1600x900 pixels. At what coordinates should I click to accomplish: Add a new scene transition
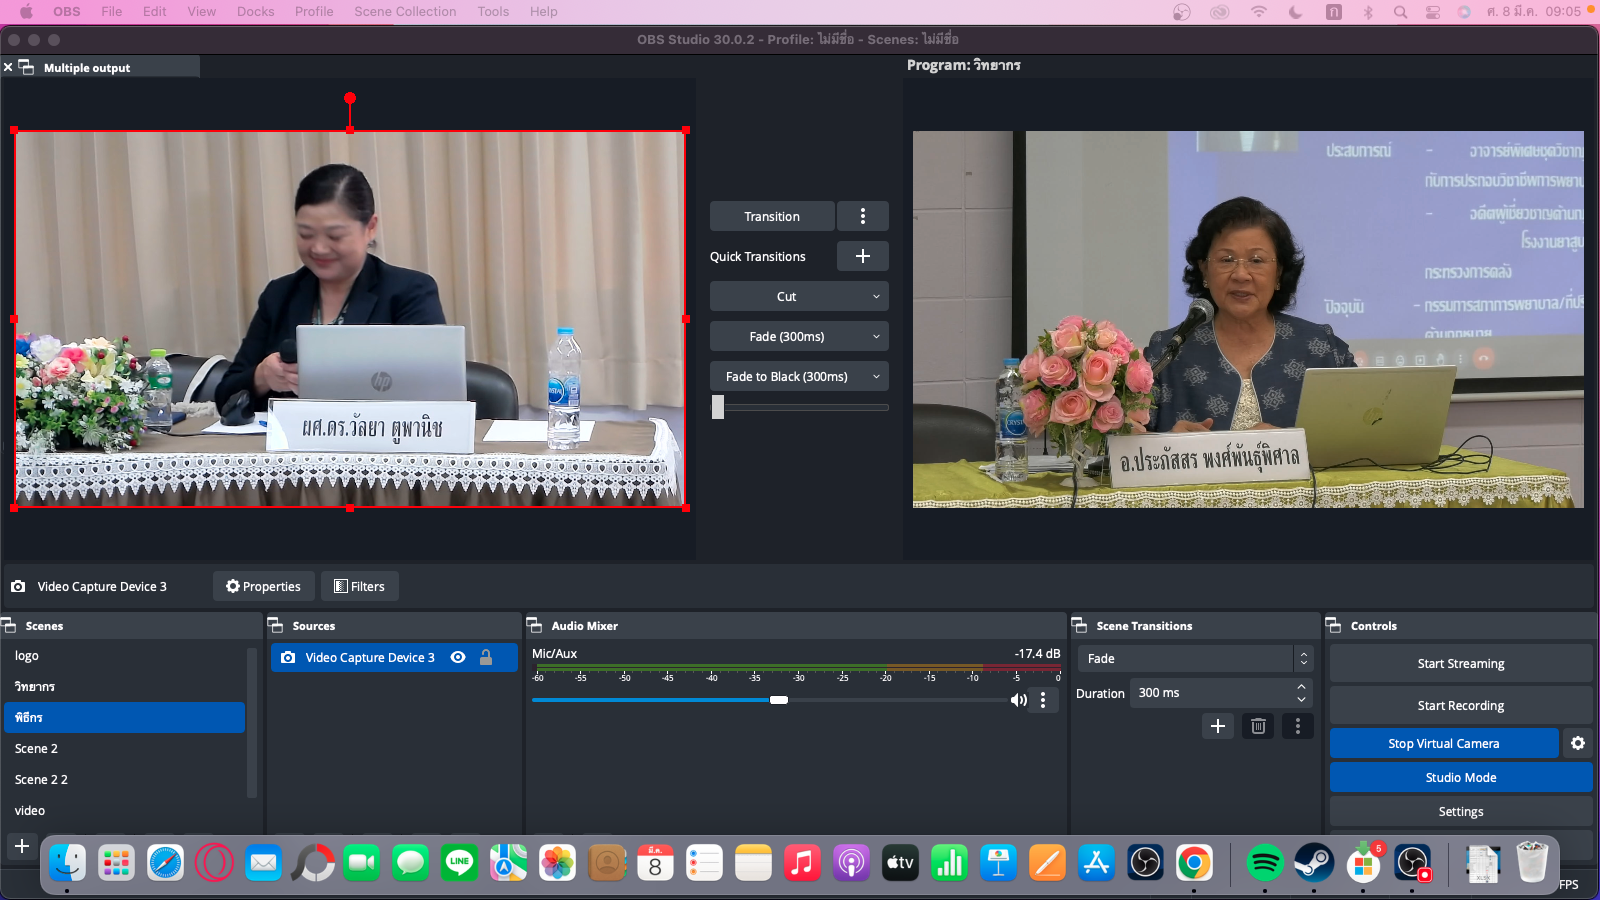1218,726
